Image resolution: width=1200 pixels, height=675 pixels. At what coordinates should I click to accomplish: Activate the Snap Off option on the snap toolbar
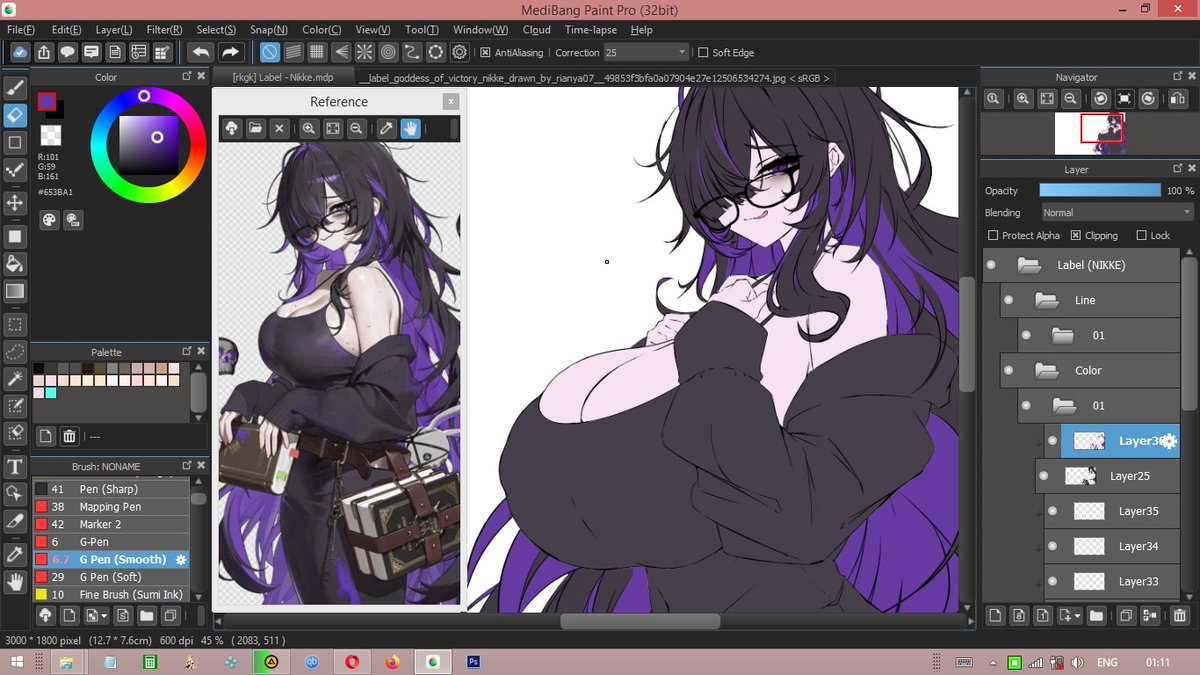270,52
